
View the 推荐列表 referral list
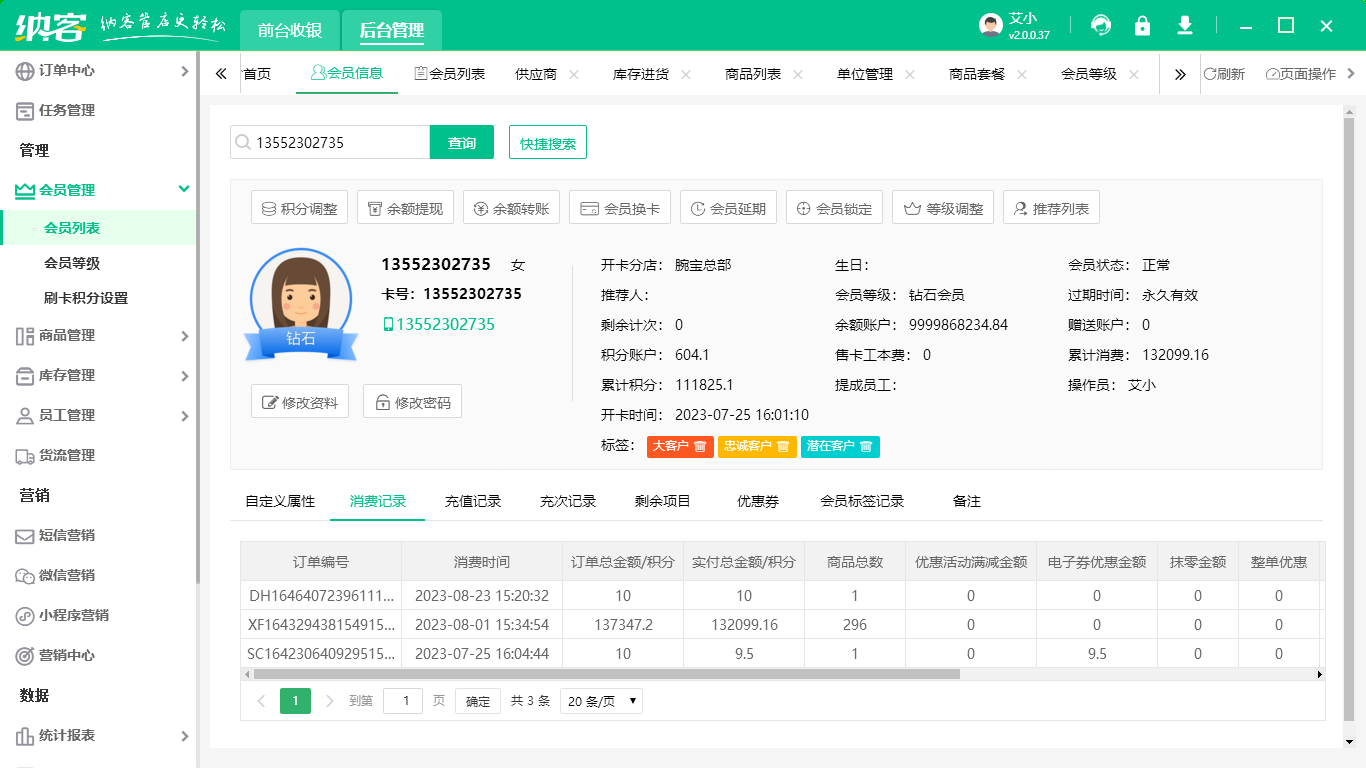1051,207
